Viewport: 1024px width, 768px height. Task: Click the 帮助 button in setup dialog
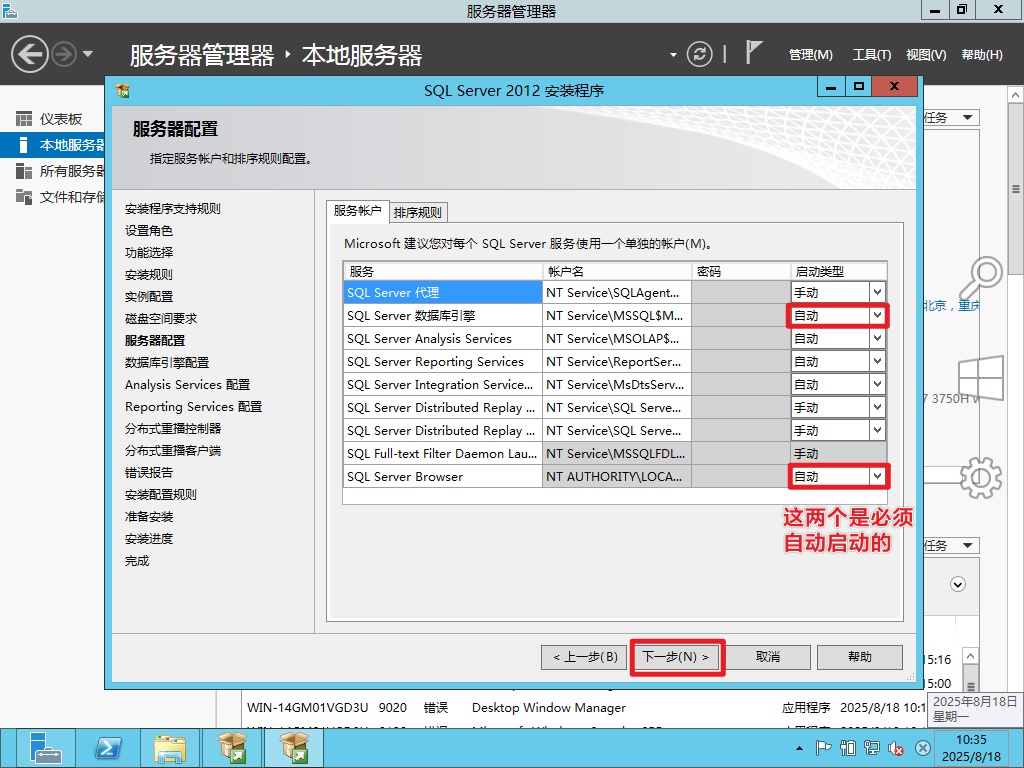pyautogui.click(x=860, y=657)
